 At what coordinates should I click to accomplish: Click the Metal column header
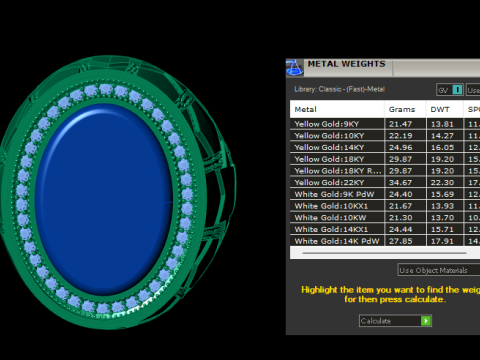(x=337, y=109)
